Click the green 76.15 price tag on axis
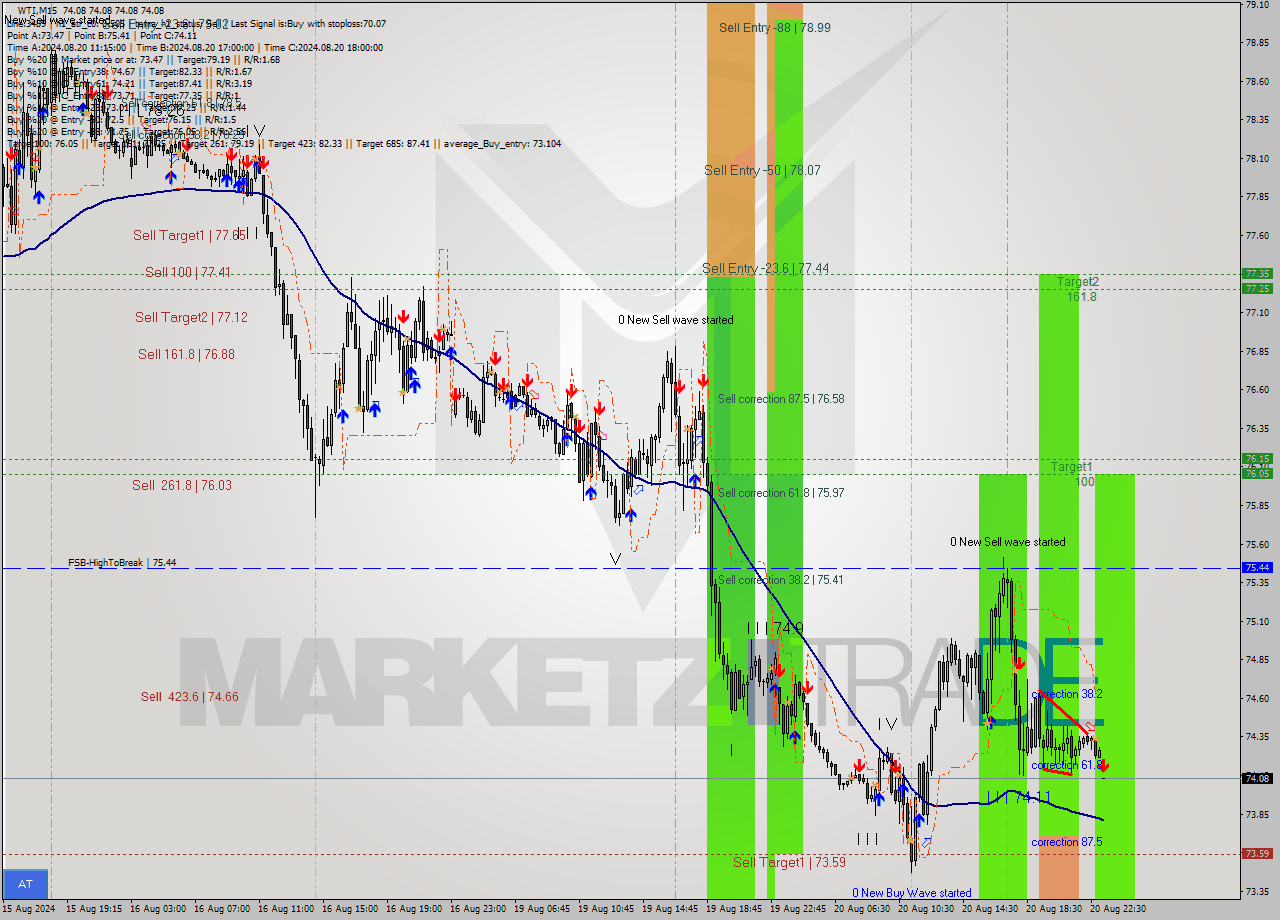Viewport: 1280px width, 920px height. click(1257, 458)
